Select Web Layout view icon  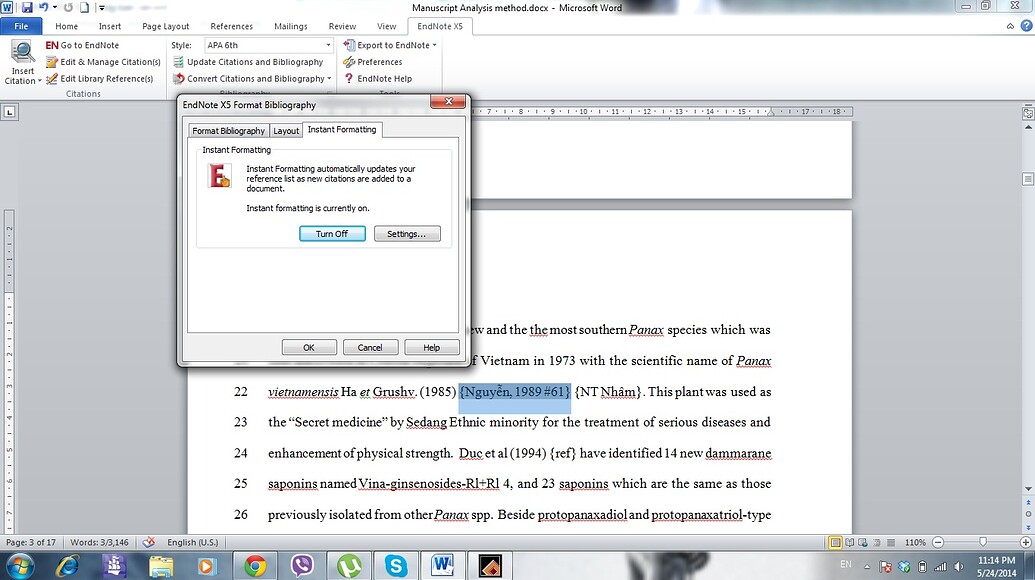tap(862, 542)
